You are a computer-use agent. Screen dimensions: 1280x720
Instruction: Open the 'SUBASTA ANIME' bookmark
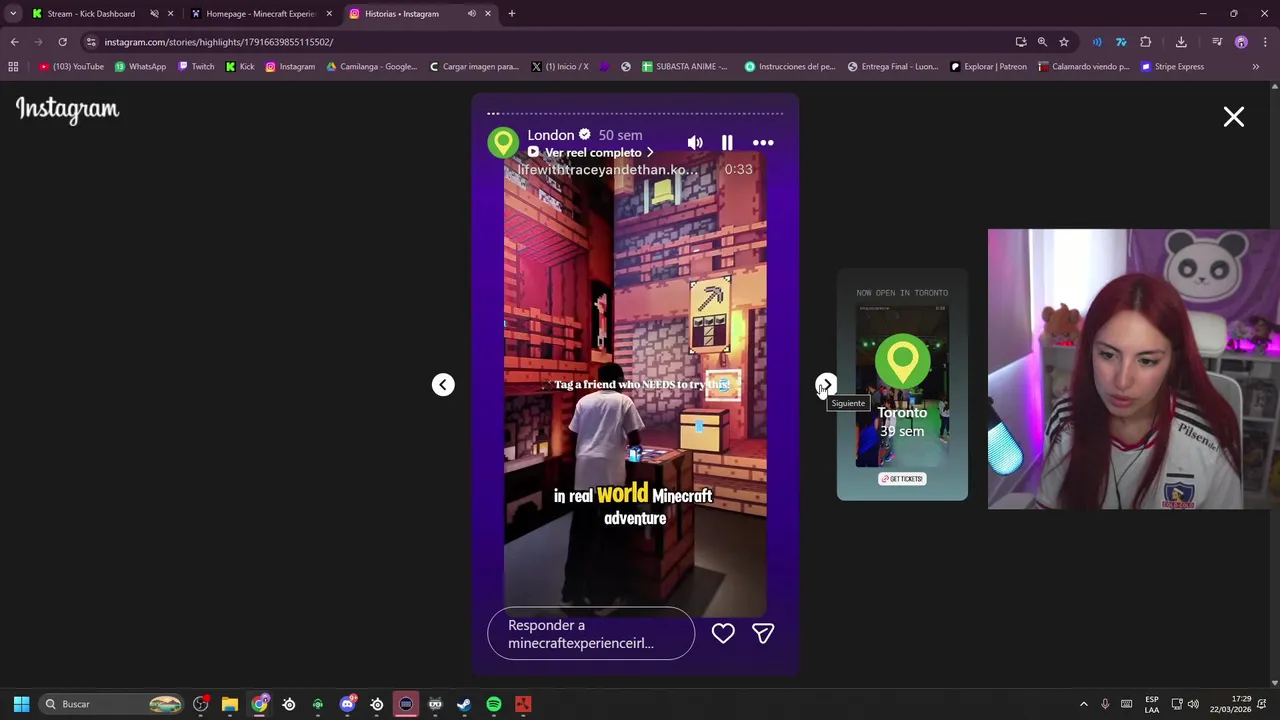click(685, 67)
